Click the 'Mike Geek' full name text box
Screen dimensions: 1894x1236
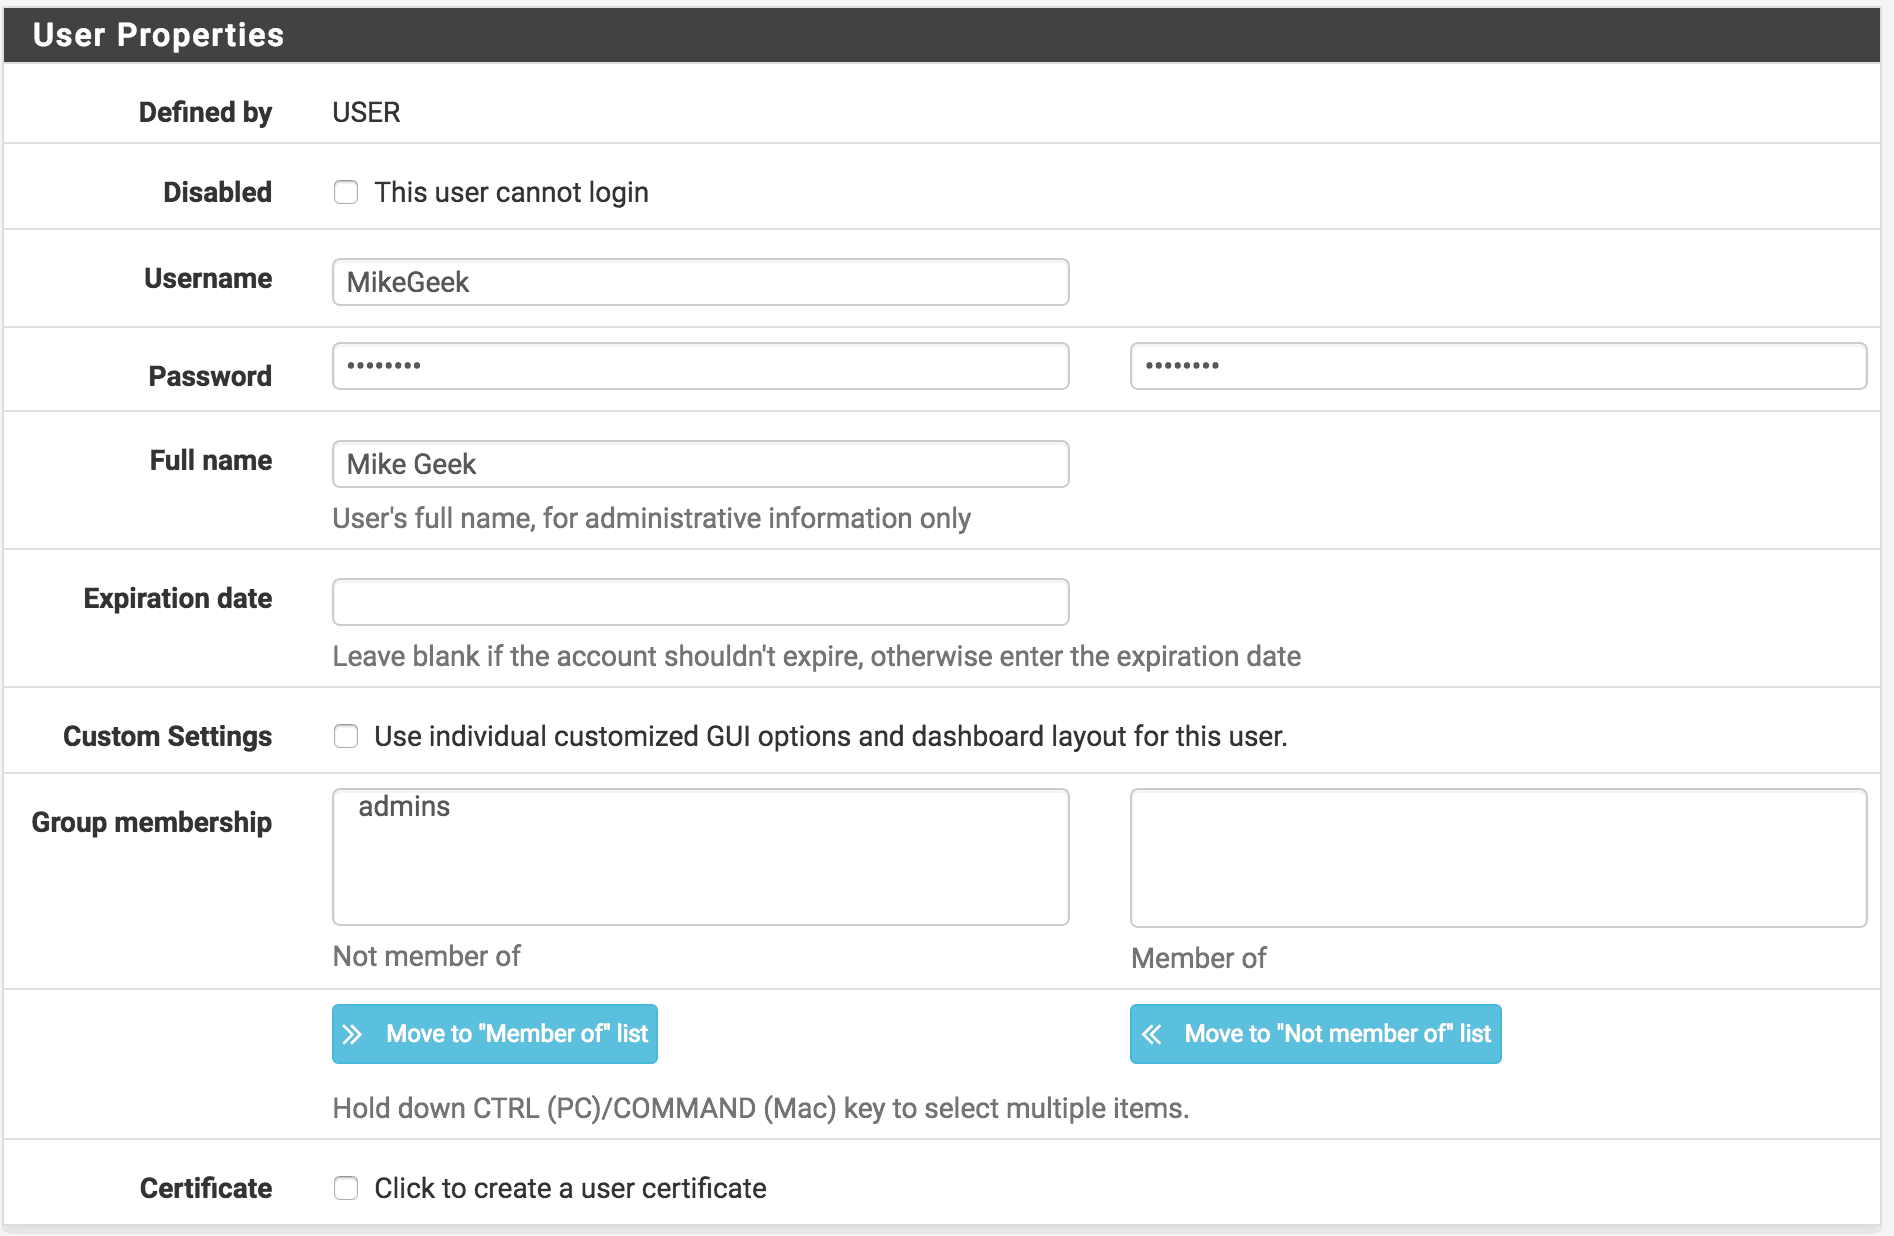pyautogui.click(x=700, y=463)
